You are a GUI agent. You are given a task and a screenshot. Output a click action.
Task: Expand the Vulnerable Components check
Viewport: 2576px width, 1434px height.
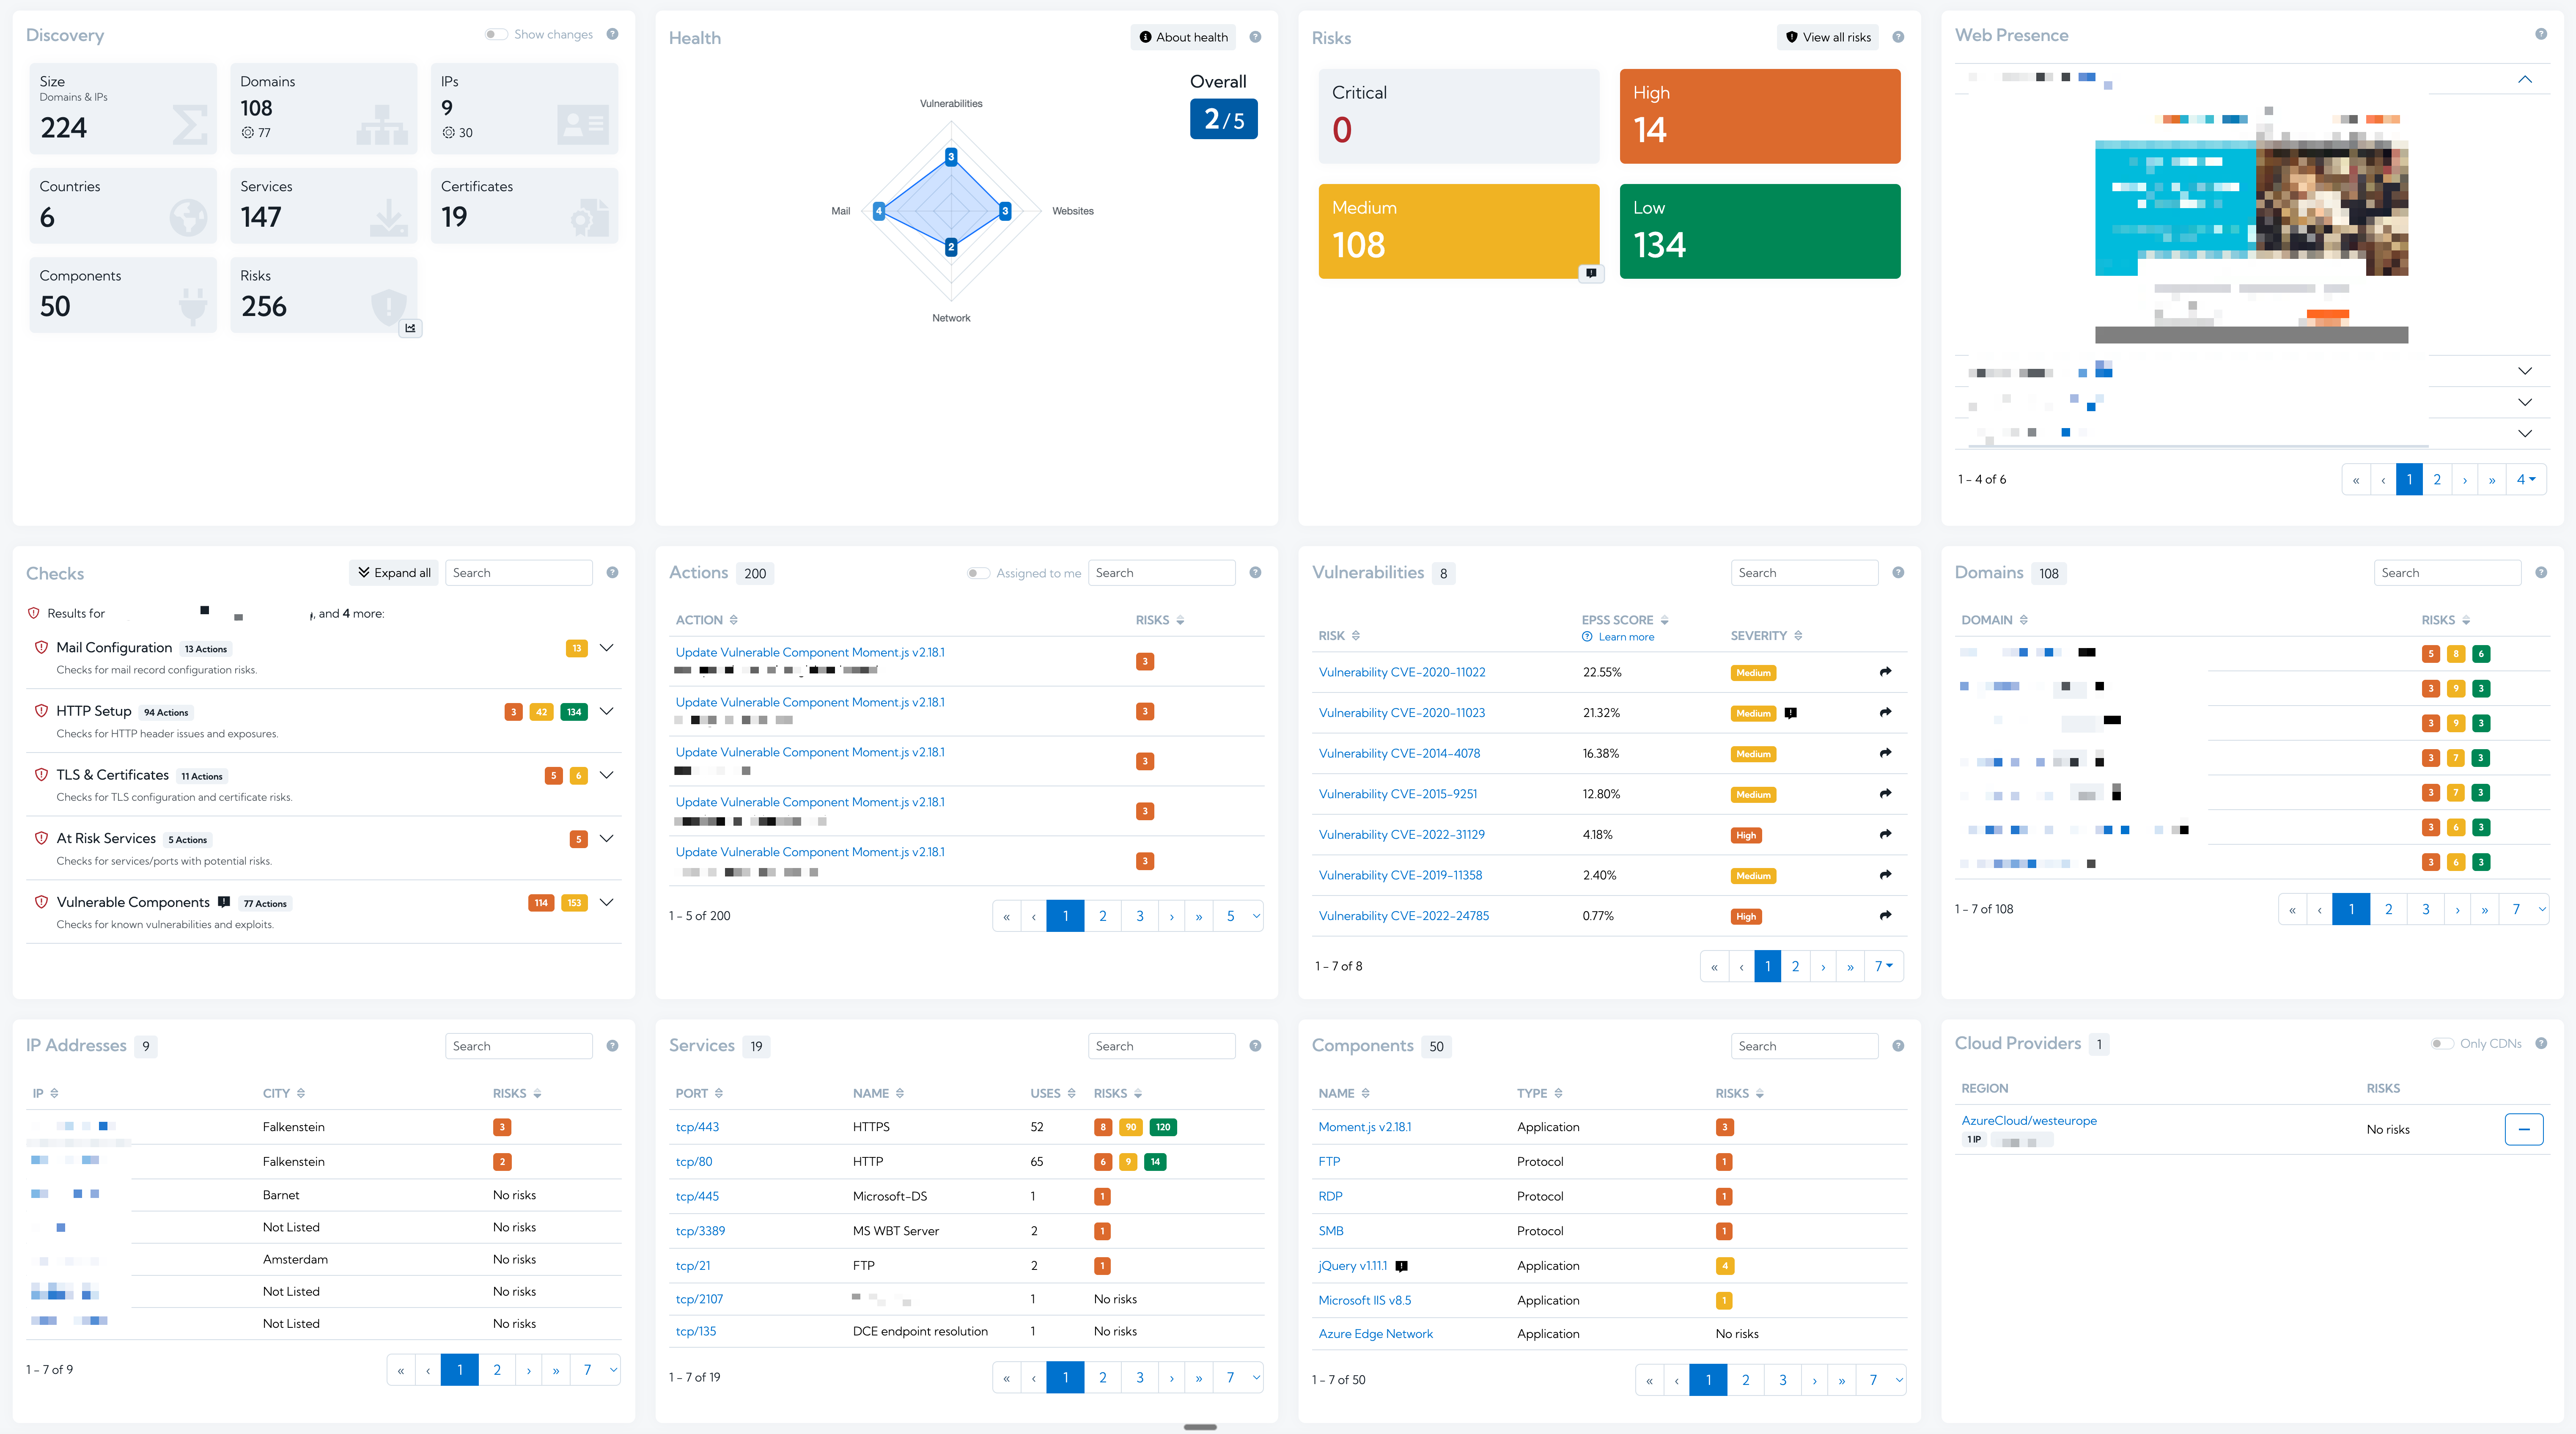pyautogui.click(x=606, y=902)
